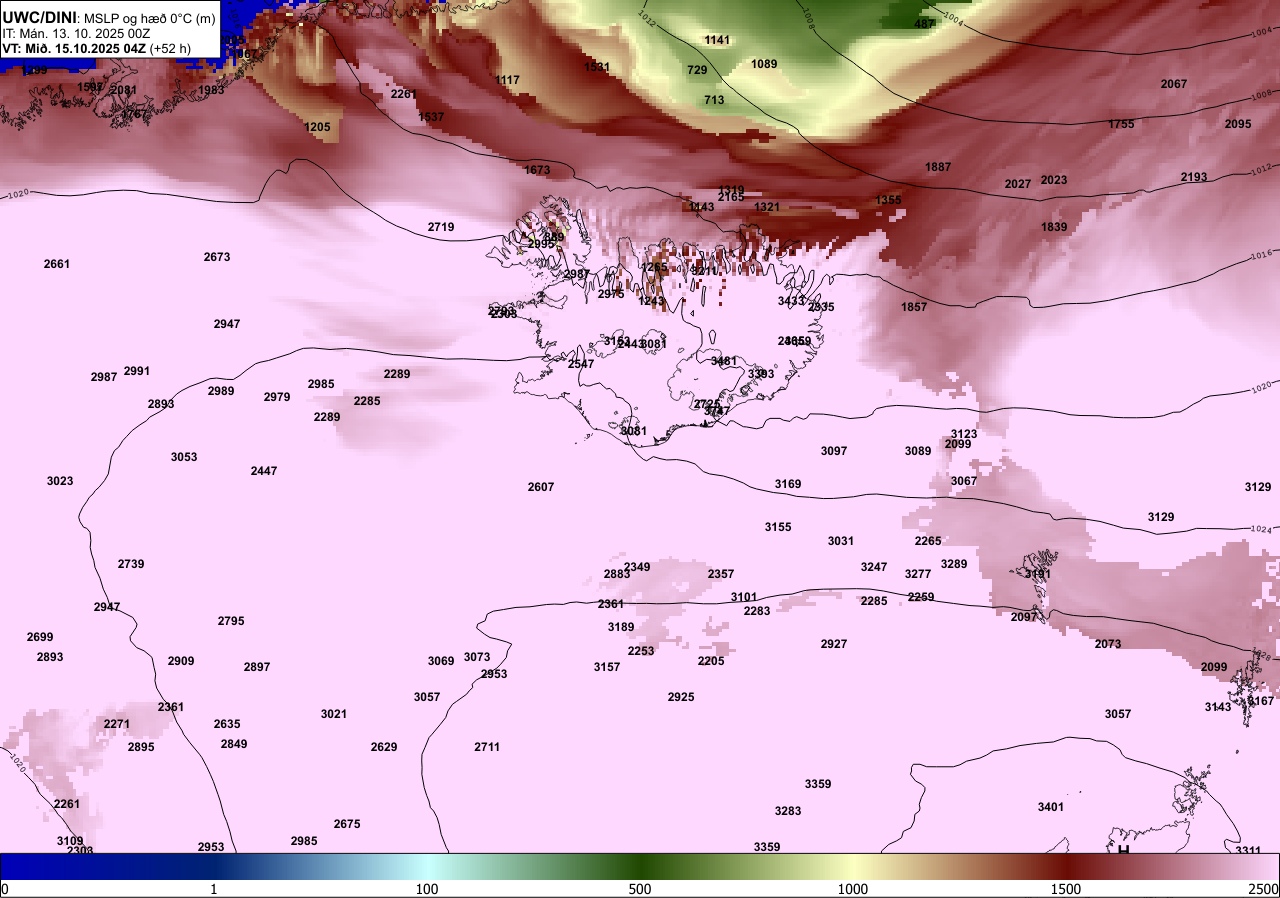Click the height value 2897
This screenshot has height=898, width=1280.
pyautogui.click(x=257, y=667)
